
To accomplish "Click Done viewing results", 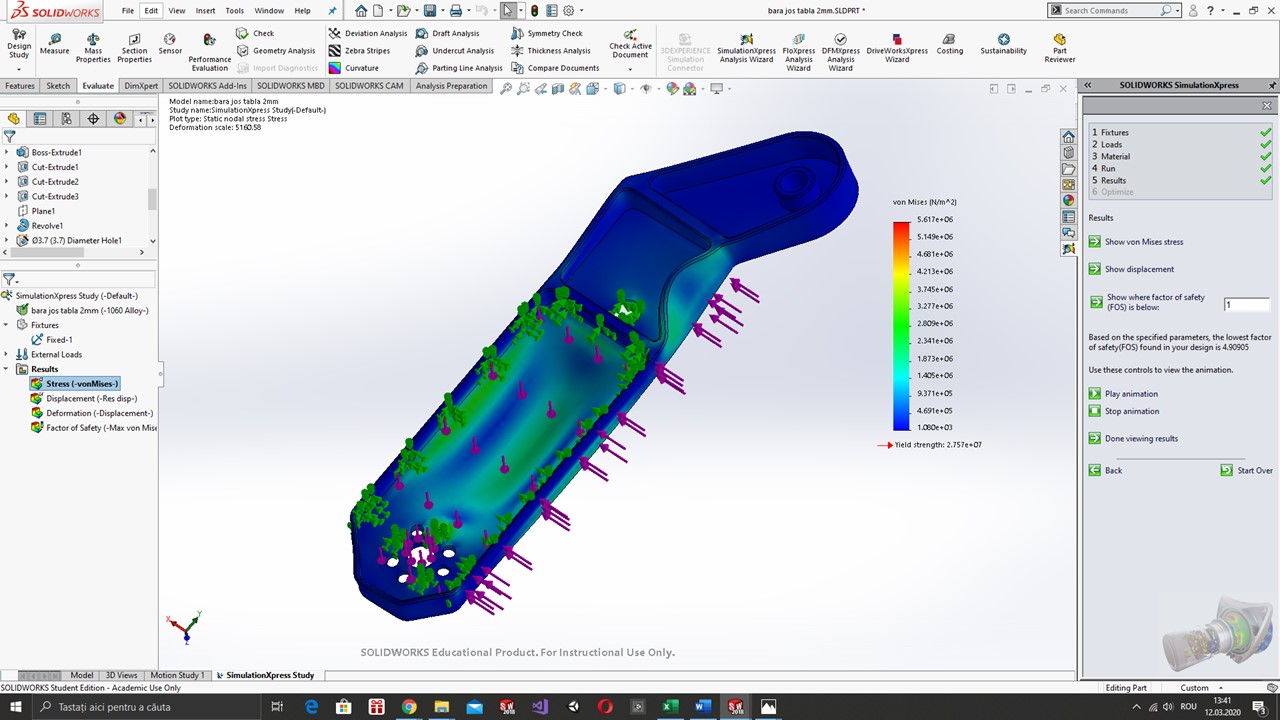I will 1133,438.
